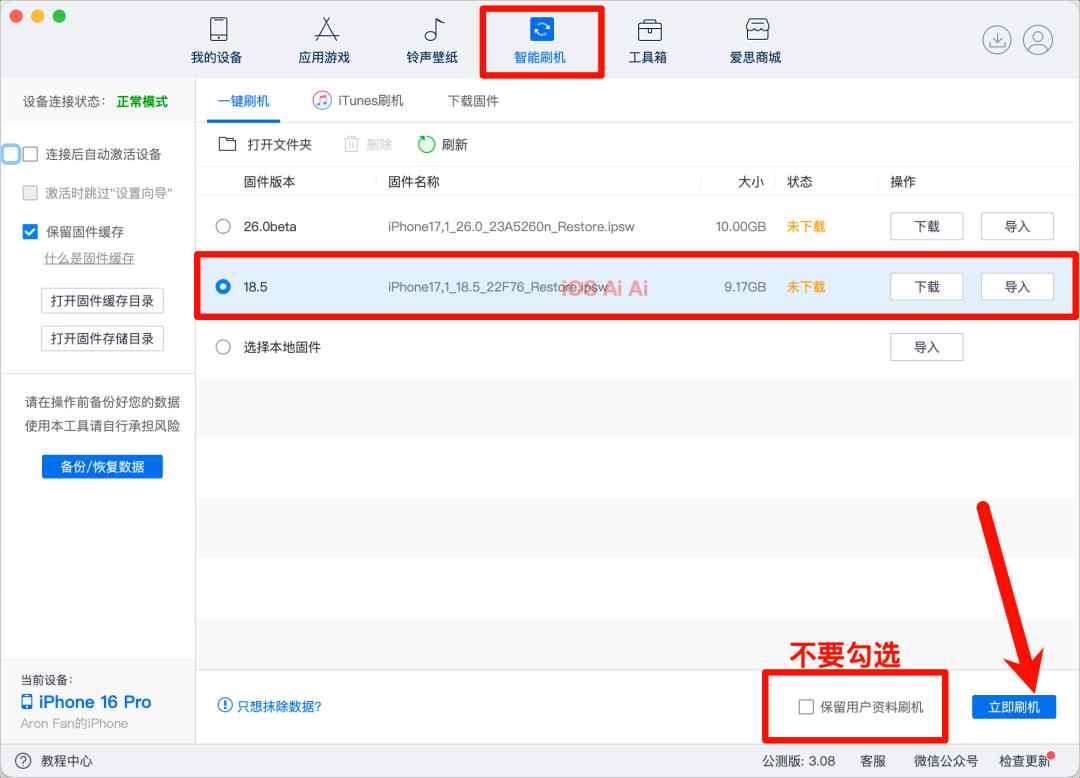Open the 应用游戏 apps icon
This screenshot has height=778, width=1080.
[x=326, y=30]
